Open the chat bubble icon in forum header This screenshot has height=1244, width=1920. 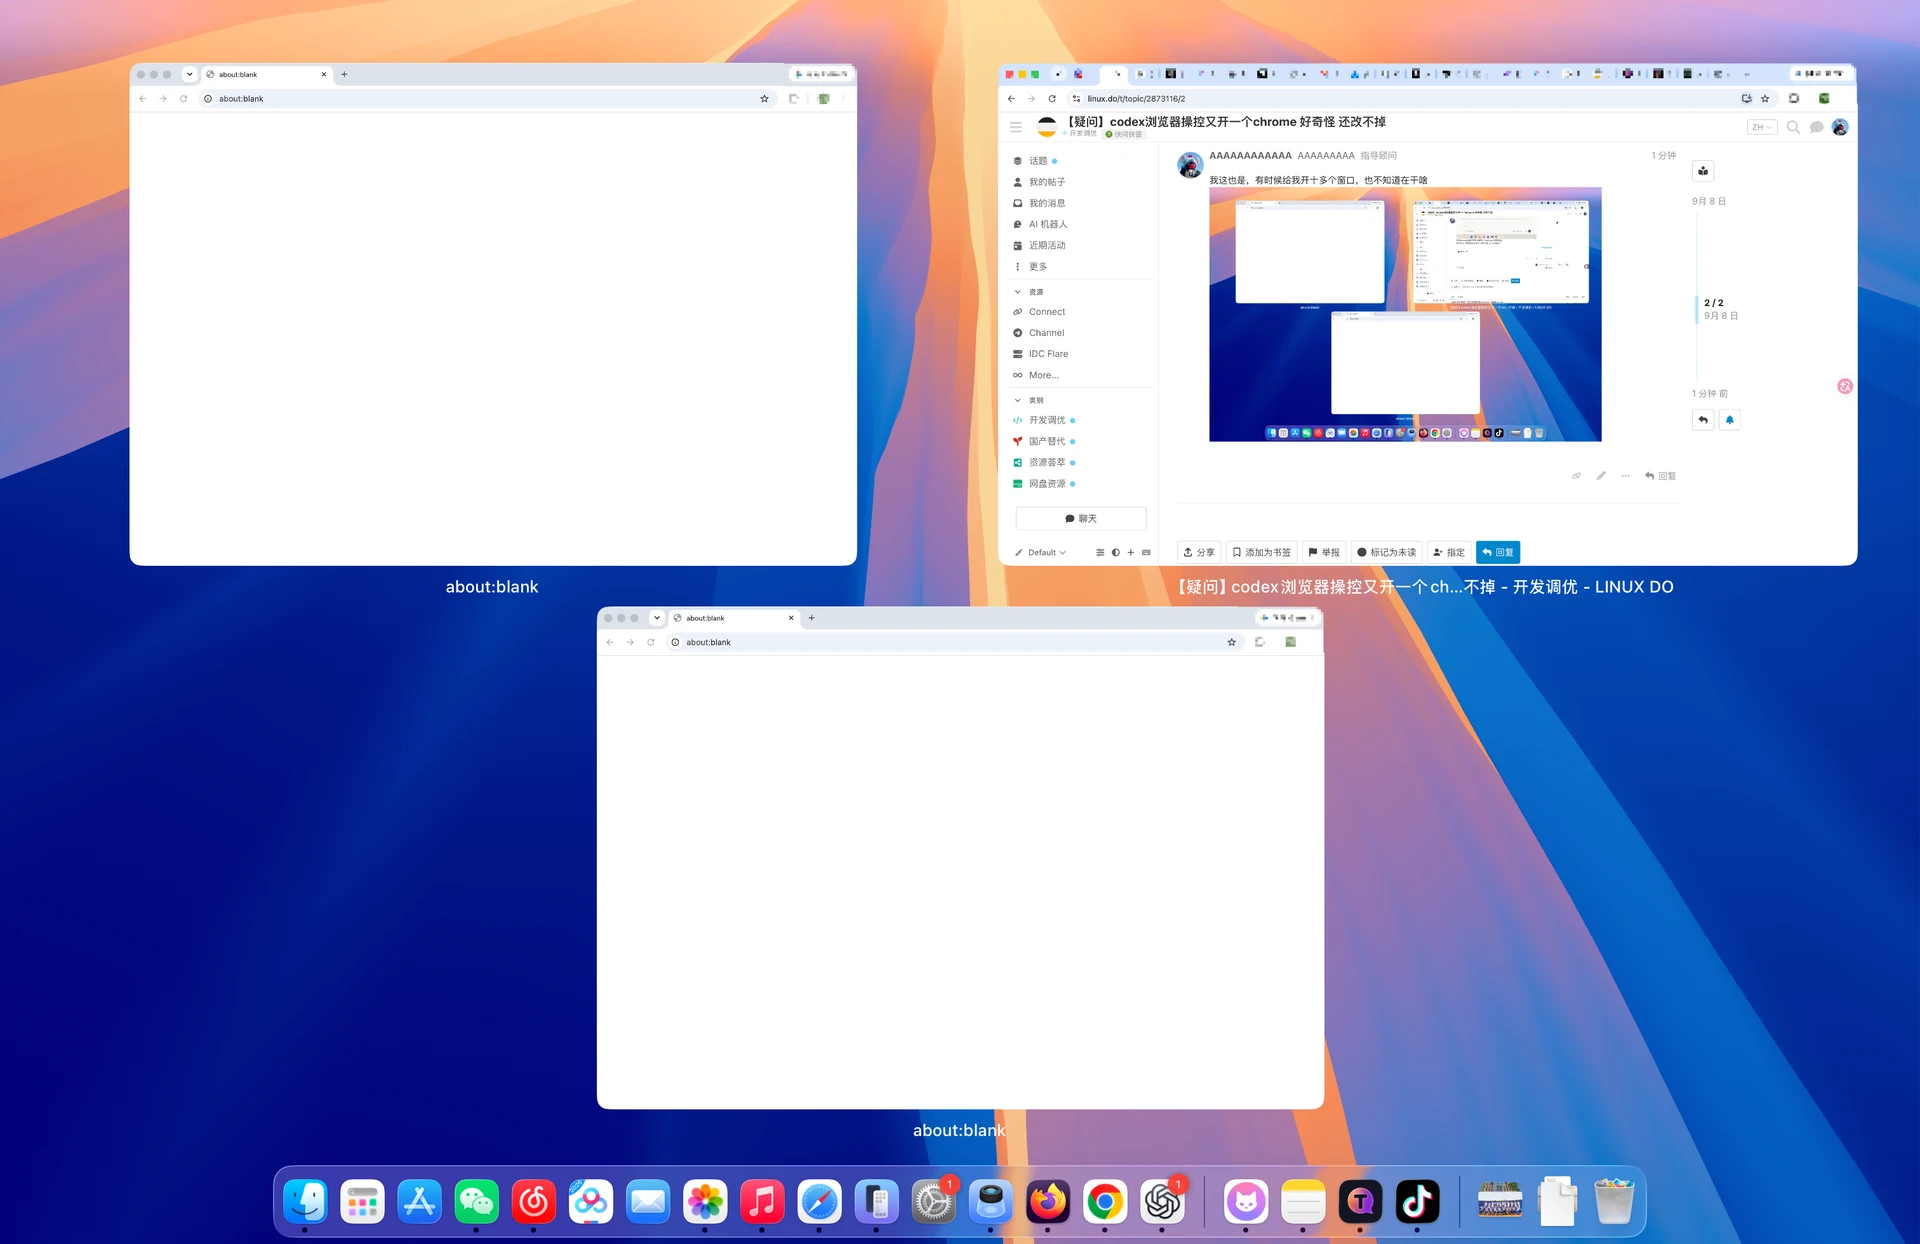pyautogui.click(x=1816, y=127)
